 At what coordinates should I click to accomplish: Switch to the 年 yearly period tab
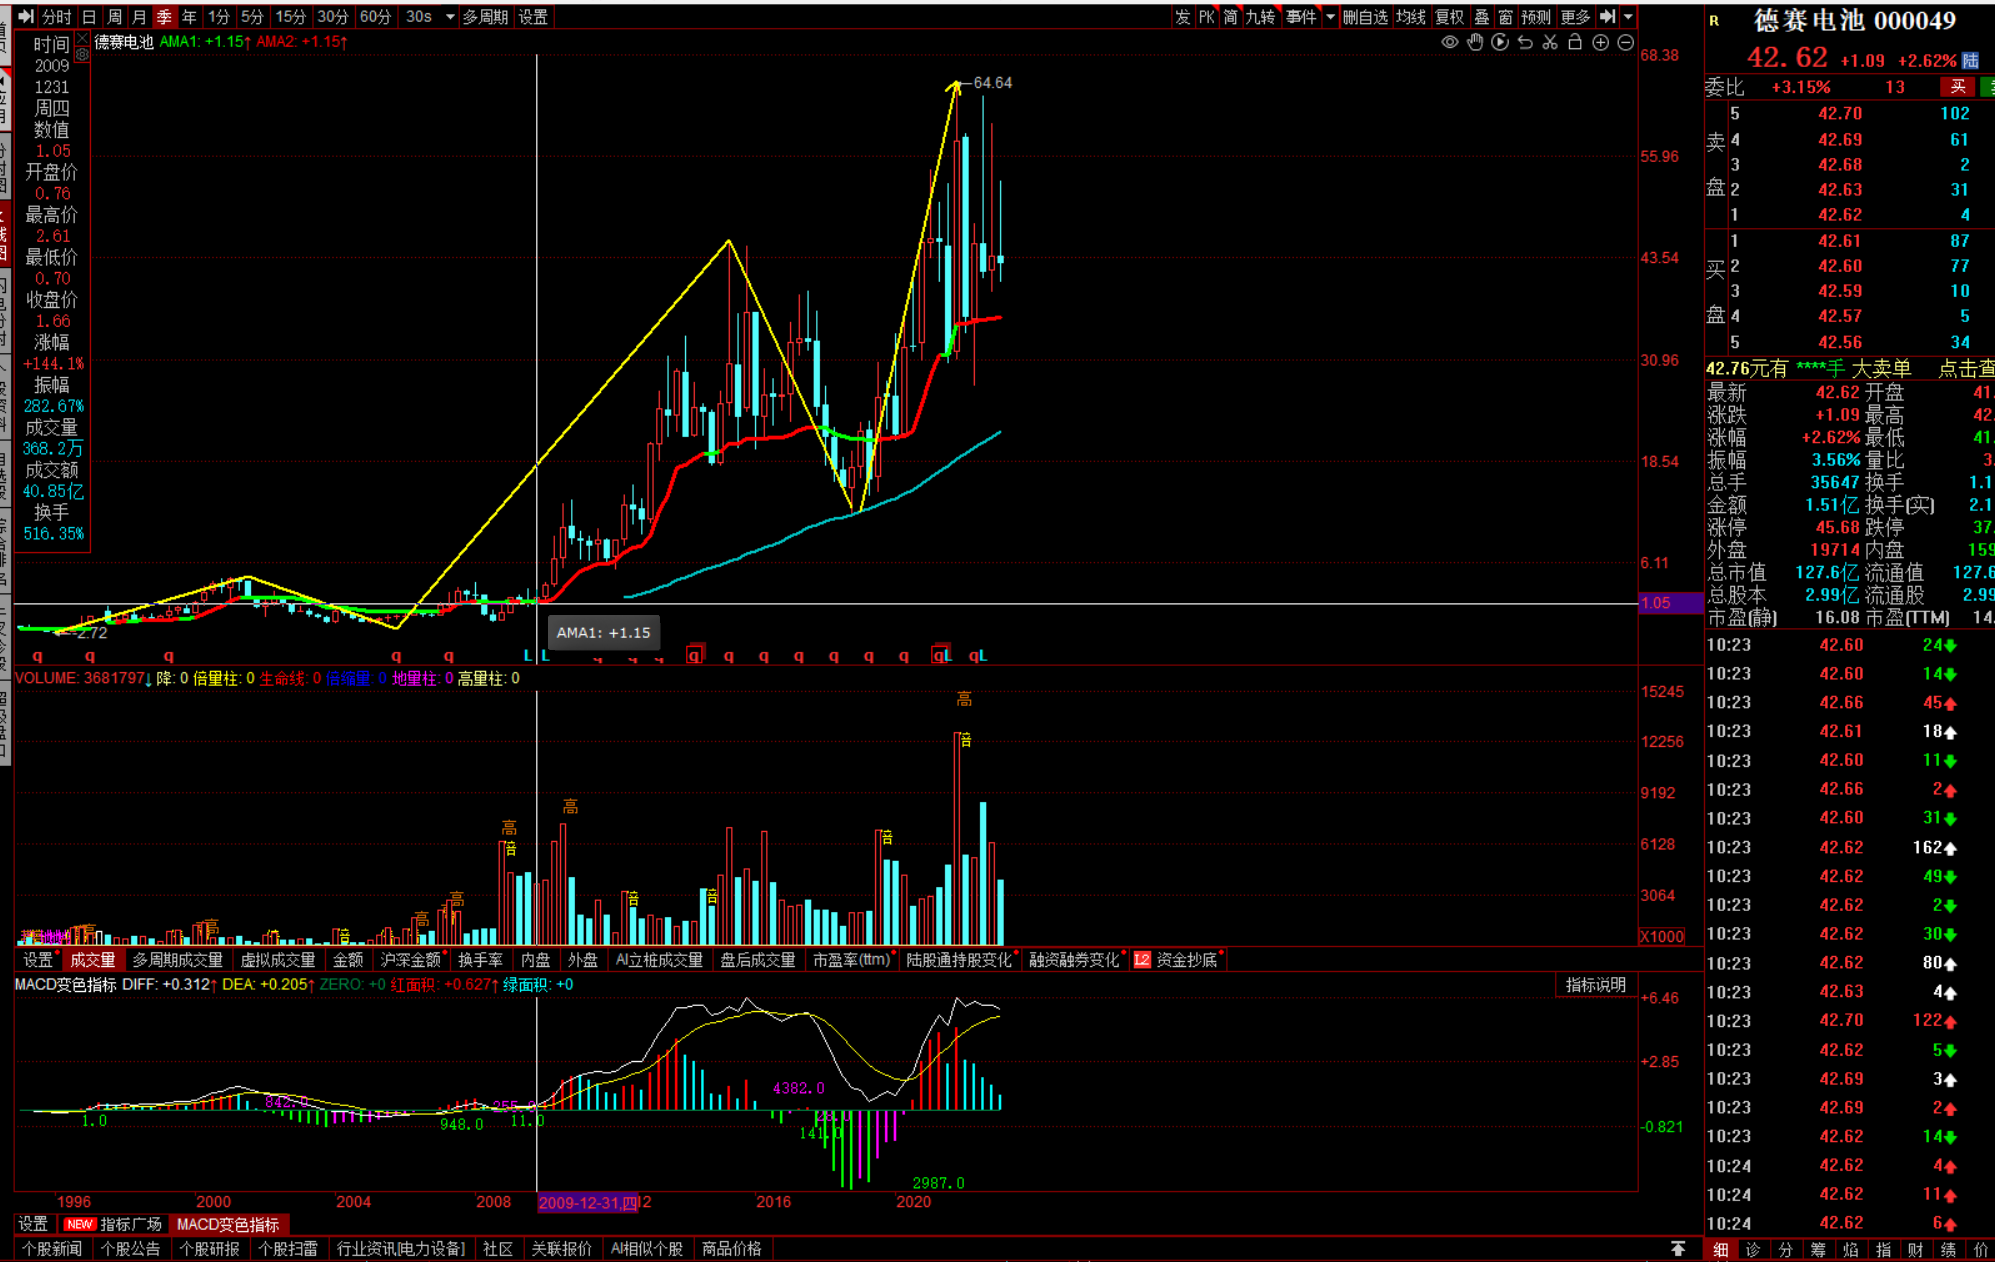(189, 17)
